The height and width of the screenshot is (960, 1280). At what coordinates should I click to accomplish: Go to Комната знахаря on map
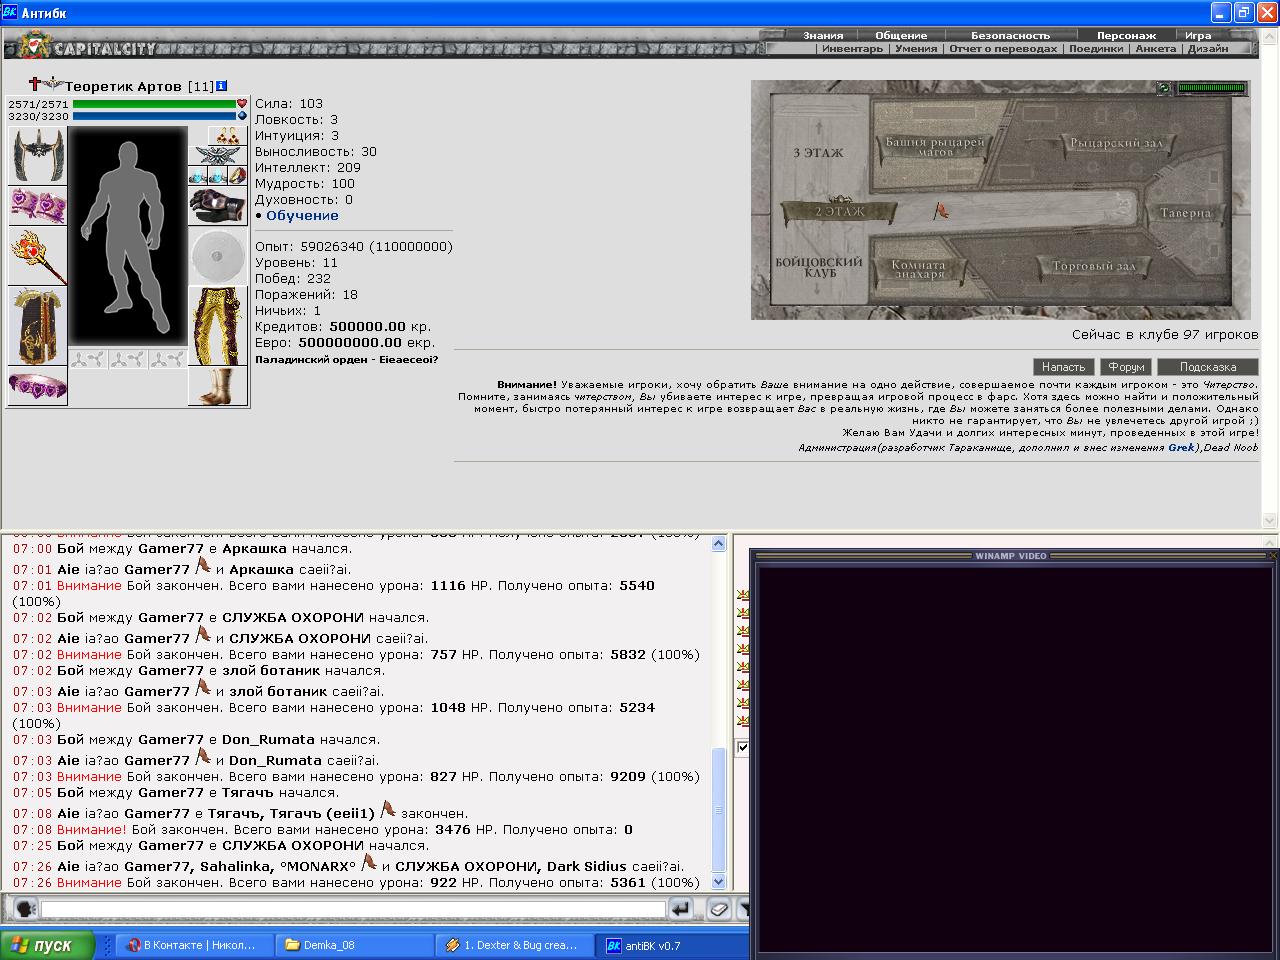click(x=918, y=270)
